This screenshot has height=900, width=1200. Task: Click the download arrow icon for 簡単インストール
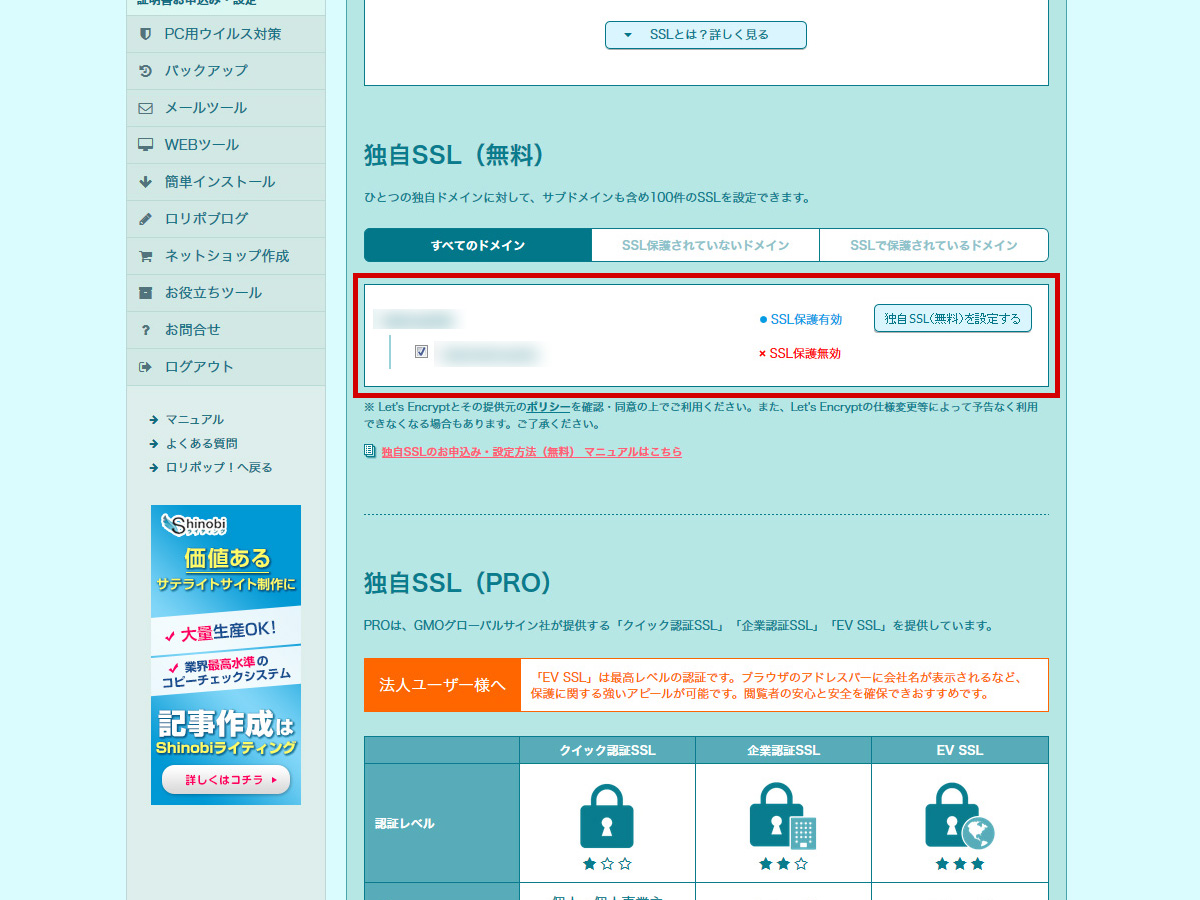[x=146, y=182]
